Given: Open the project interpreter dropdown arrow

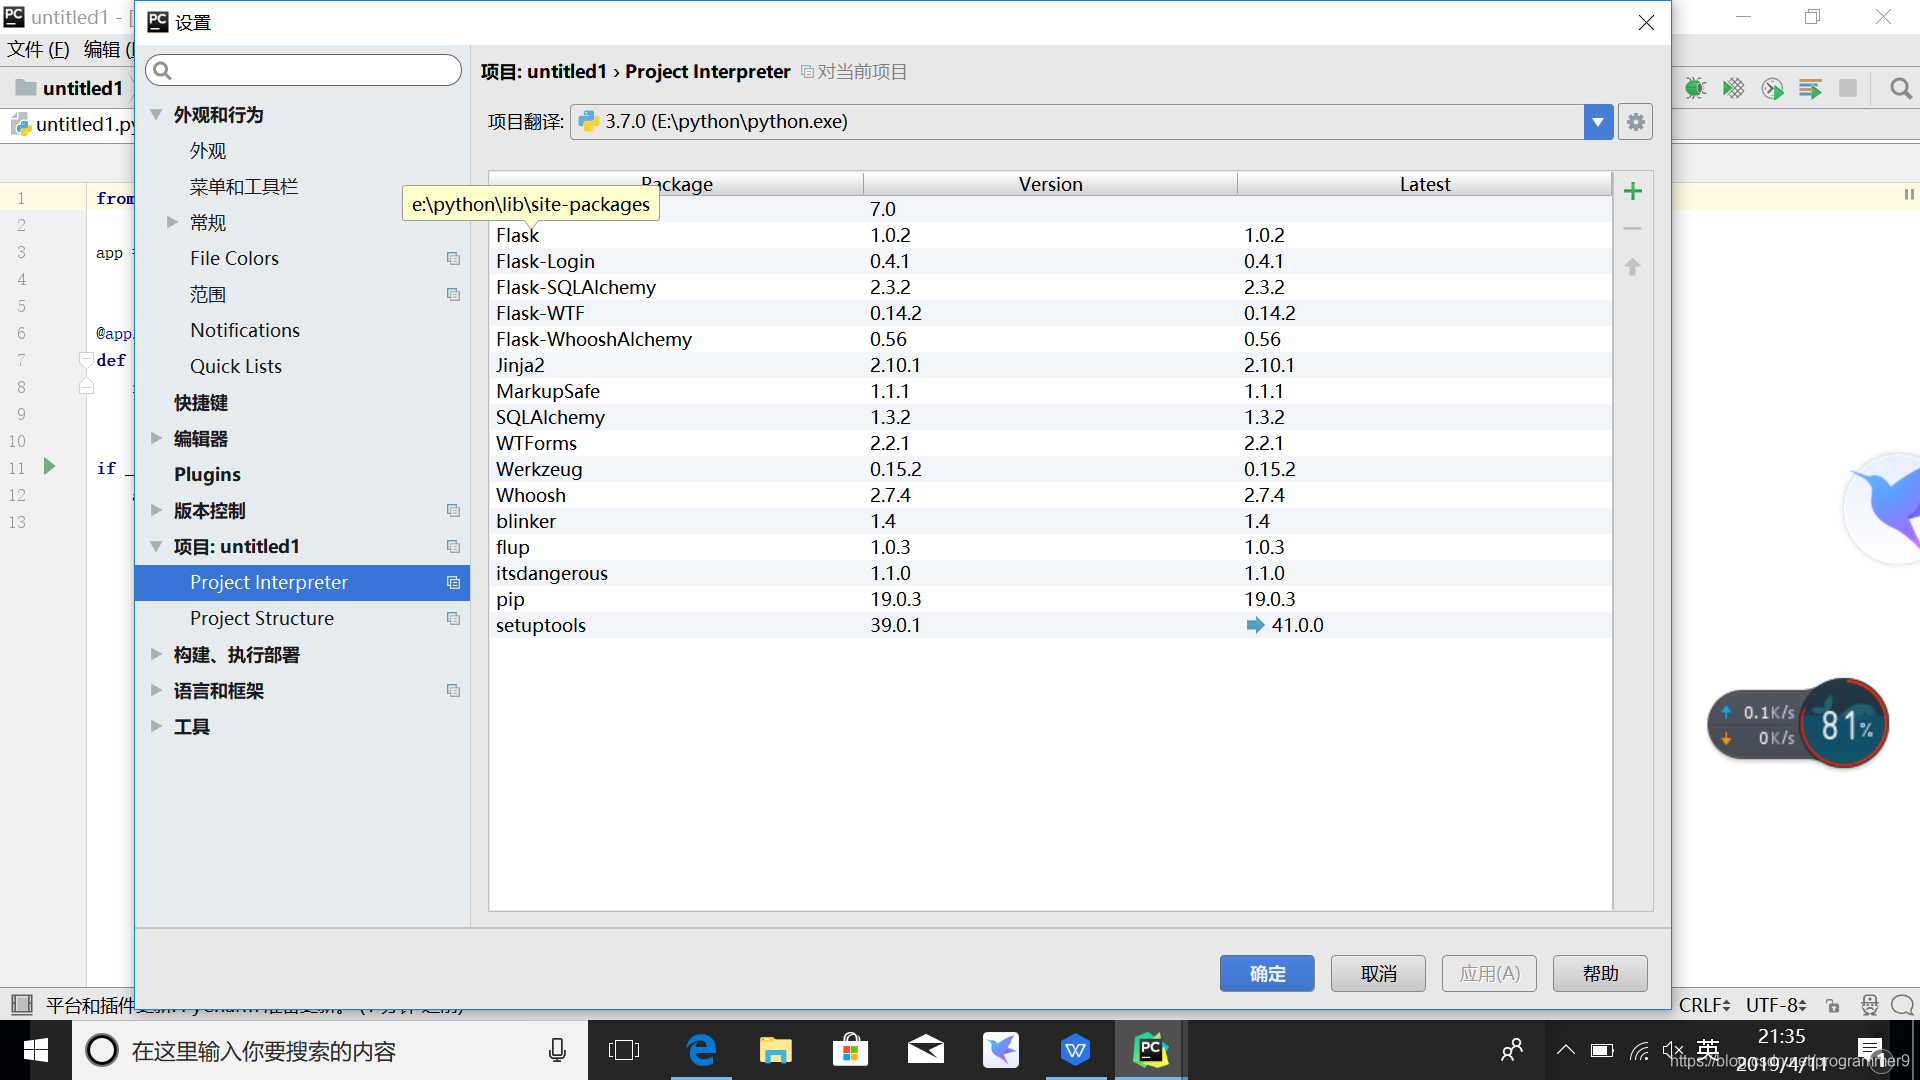Looking at the screenshot, I should coord(1598,122).
